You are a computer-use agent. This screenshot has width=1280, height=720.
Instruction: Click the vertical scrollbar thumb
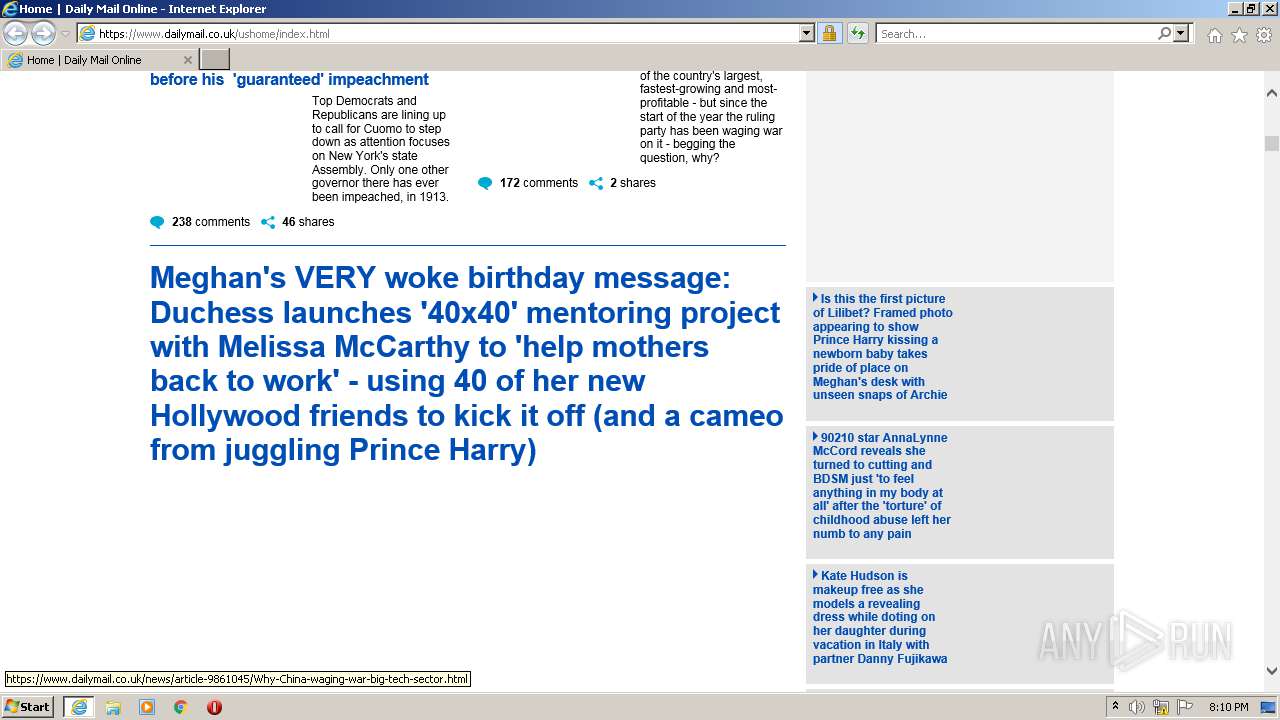pos(1272,143)
